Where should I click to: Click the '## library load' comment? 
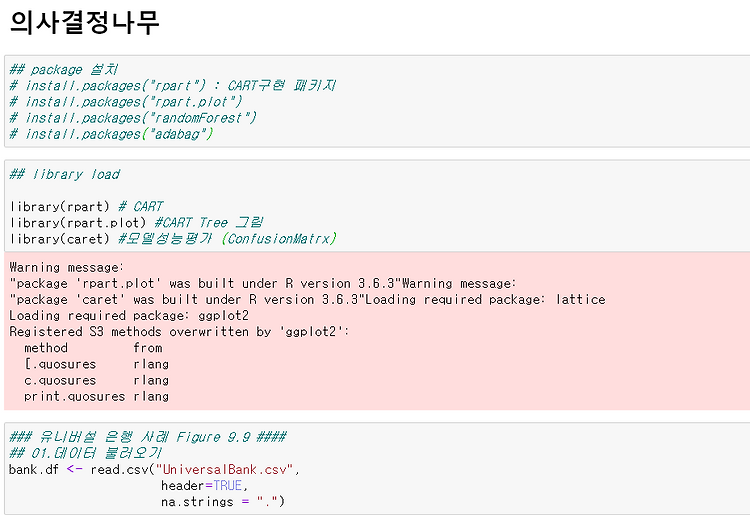click(65, 175)
